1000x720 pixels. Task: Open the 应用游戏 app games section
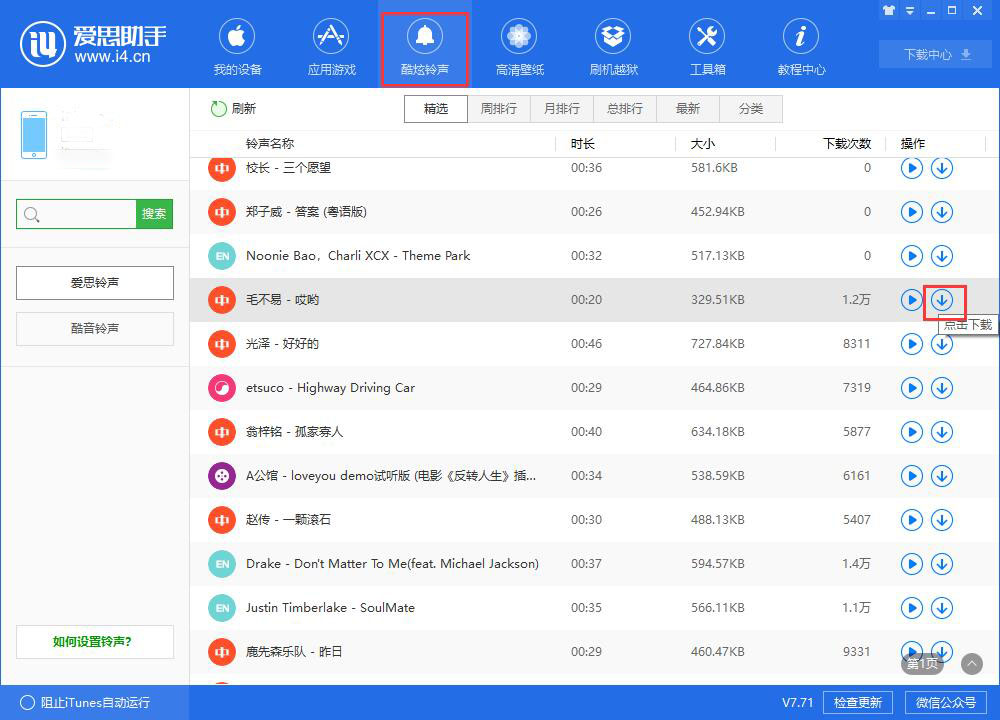[330, 46]
